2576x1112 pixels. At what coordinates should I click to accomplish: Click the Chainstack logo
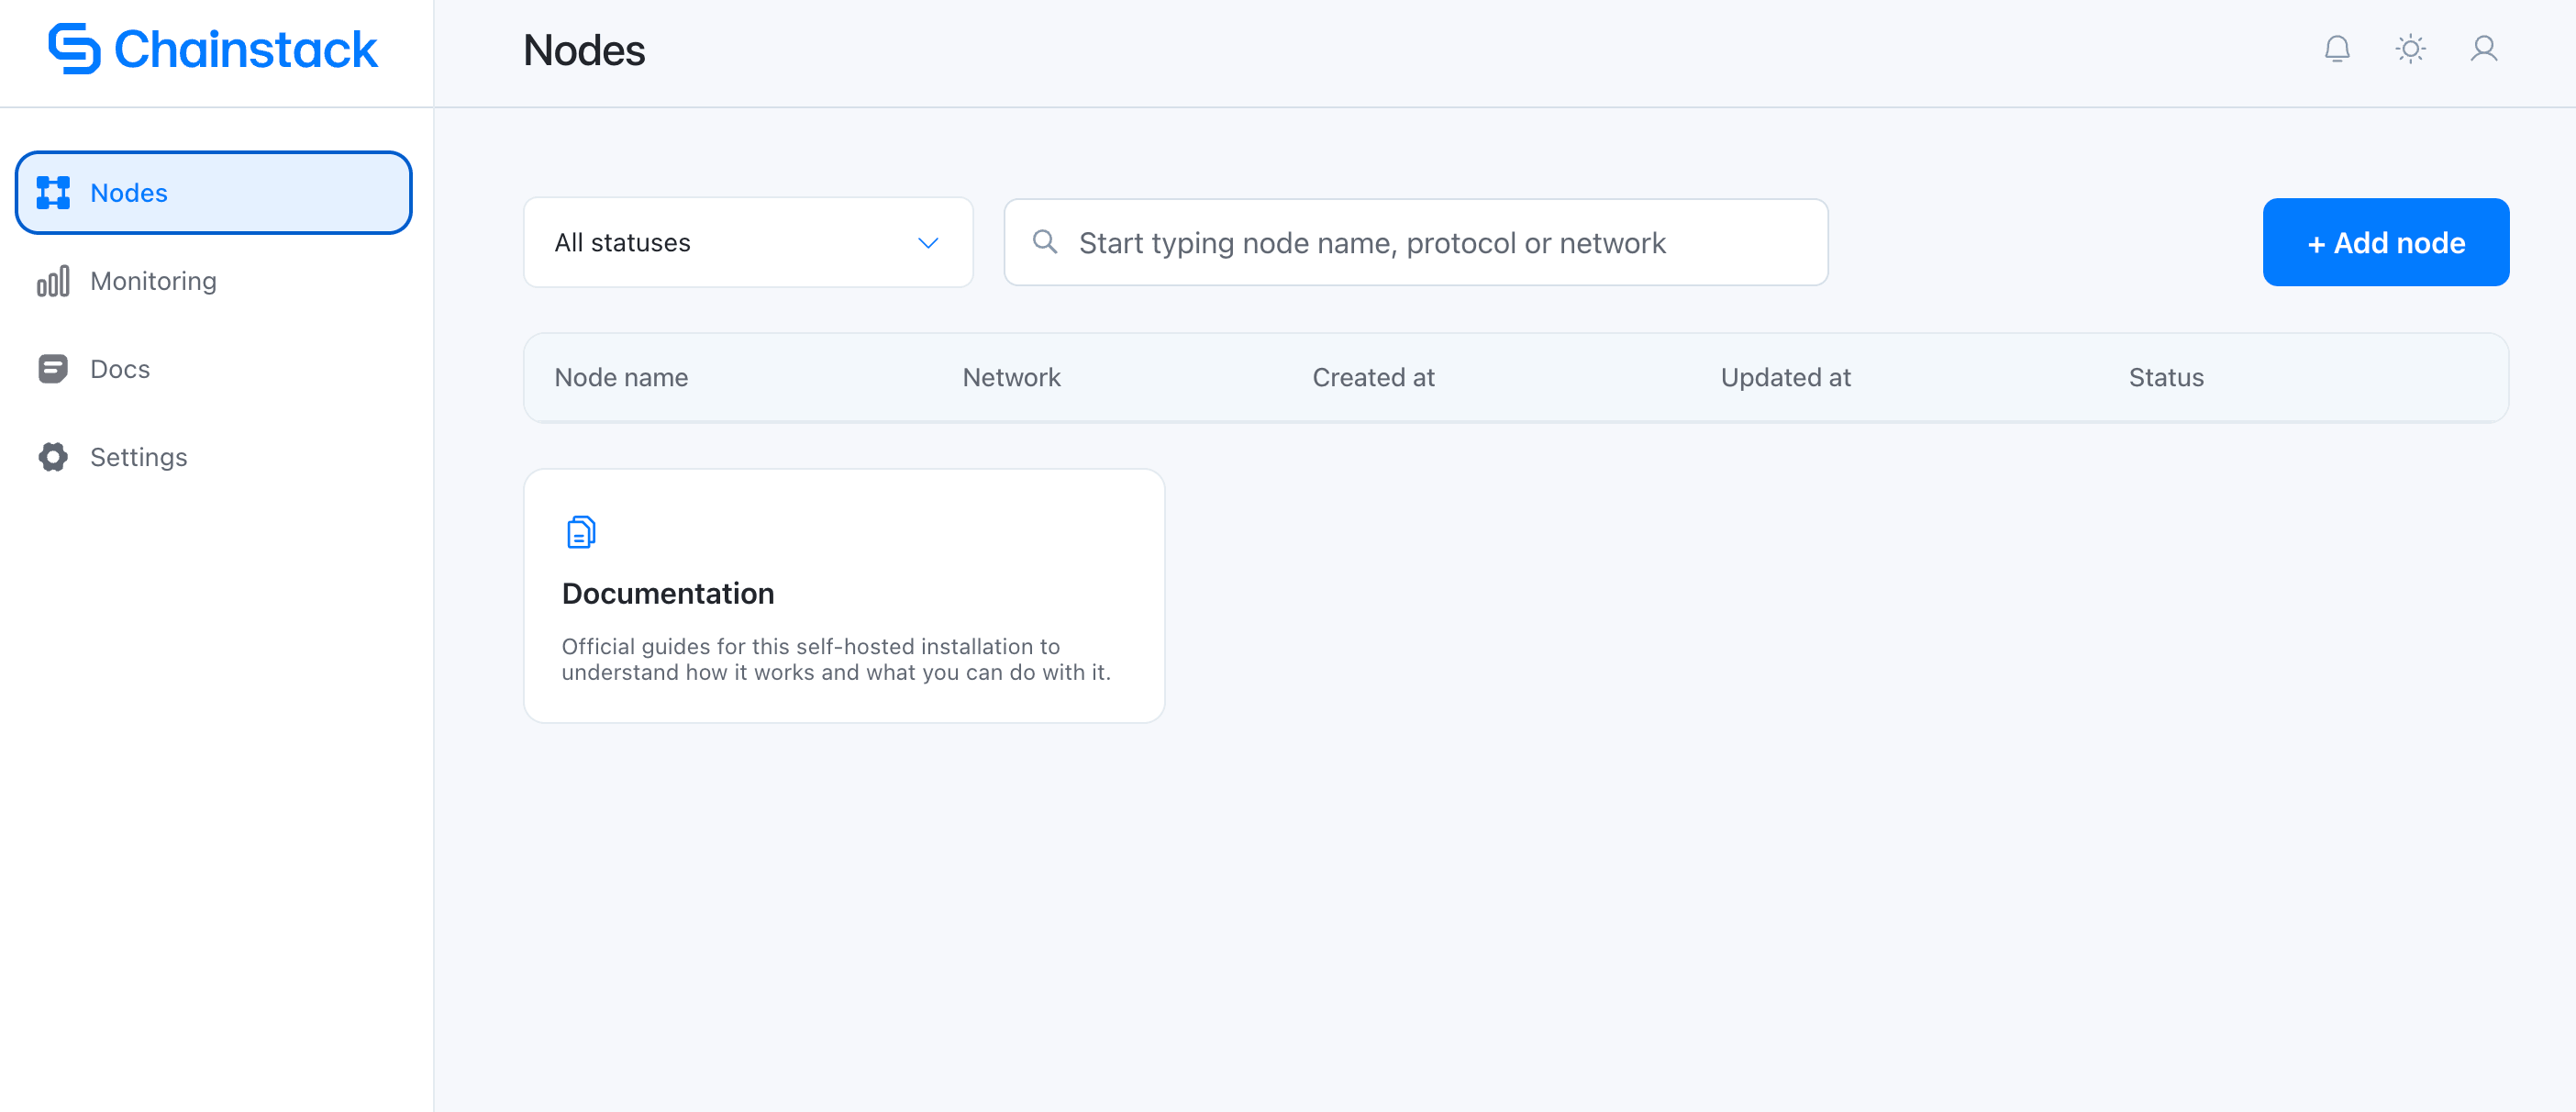pyautogui.click(x=212, y=49)
